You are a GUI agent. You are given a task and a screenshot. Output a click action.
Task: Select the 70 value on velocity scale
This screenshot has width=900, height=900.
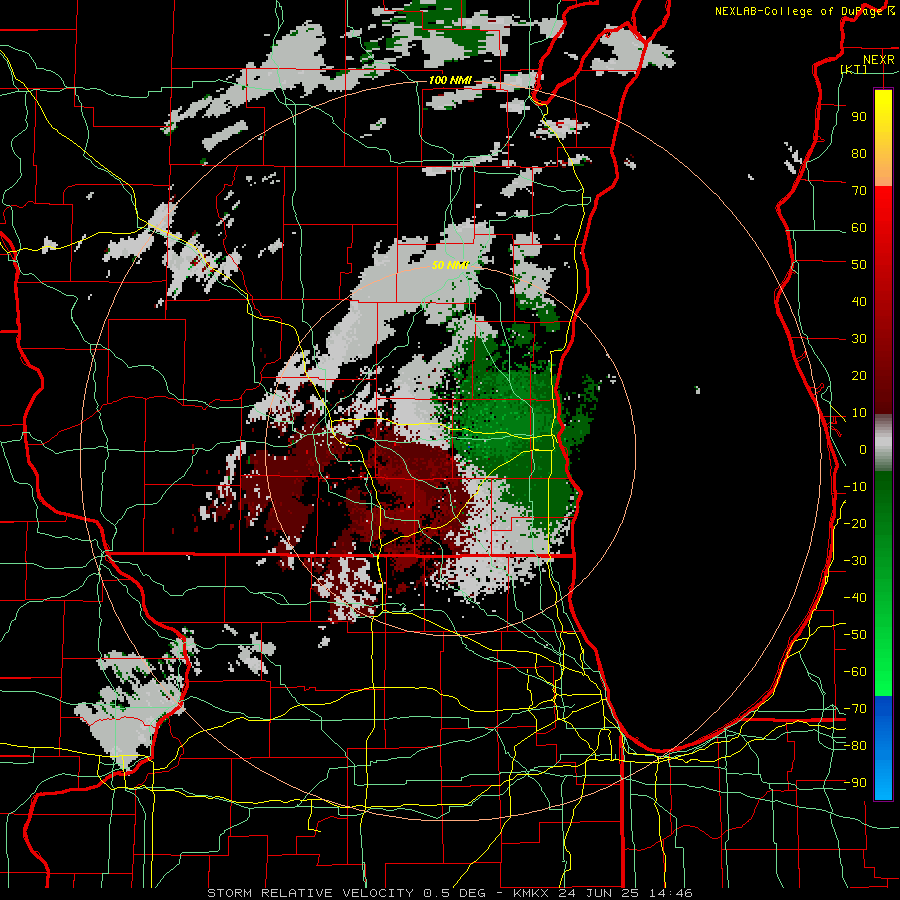coord(859,191)
